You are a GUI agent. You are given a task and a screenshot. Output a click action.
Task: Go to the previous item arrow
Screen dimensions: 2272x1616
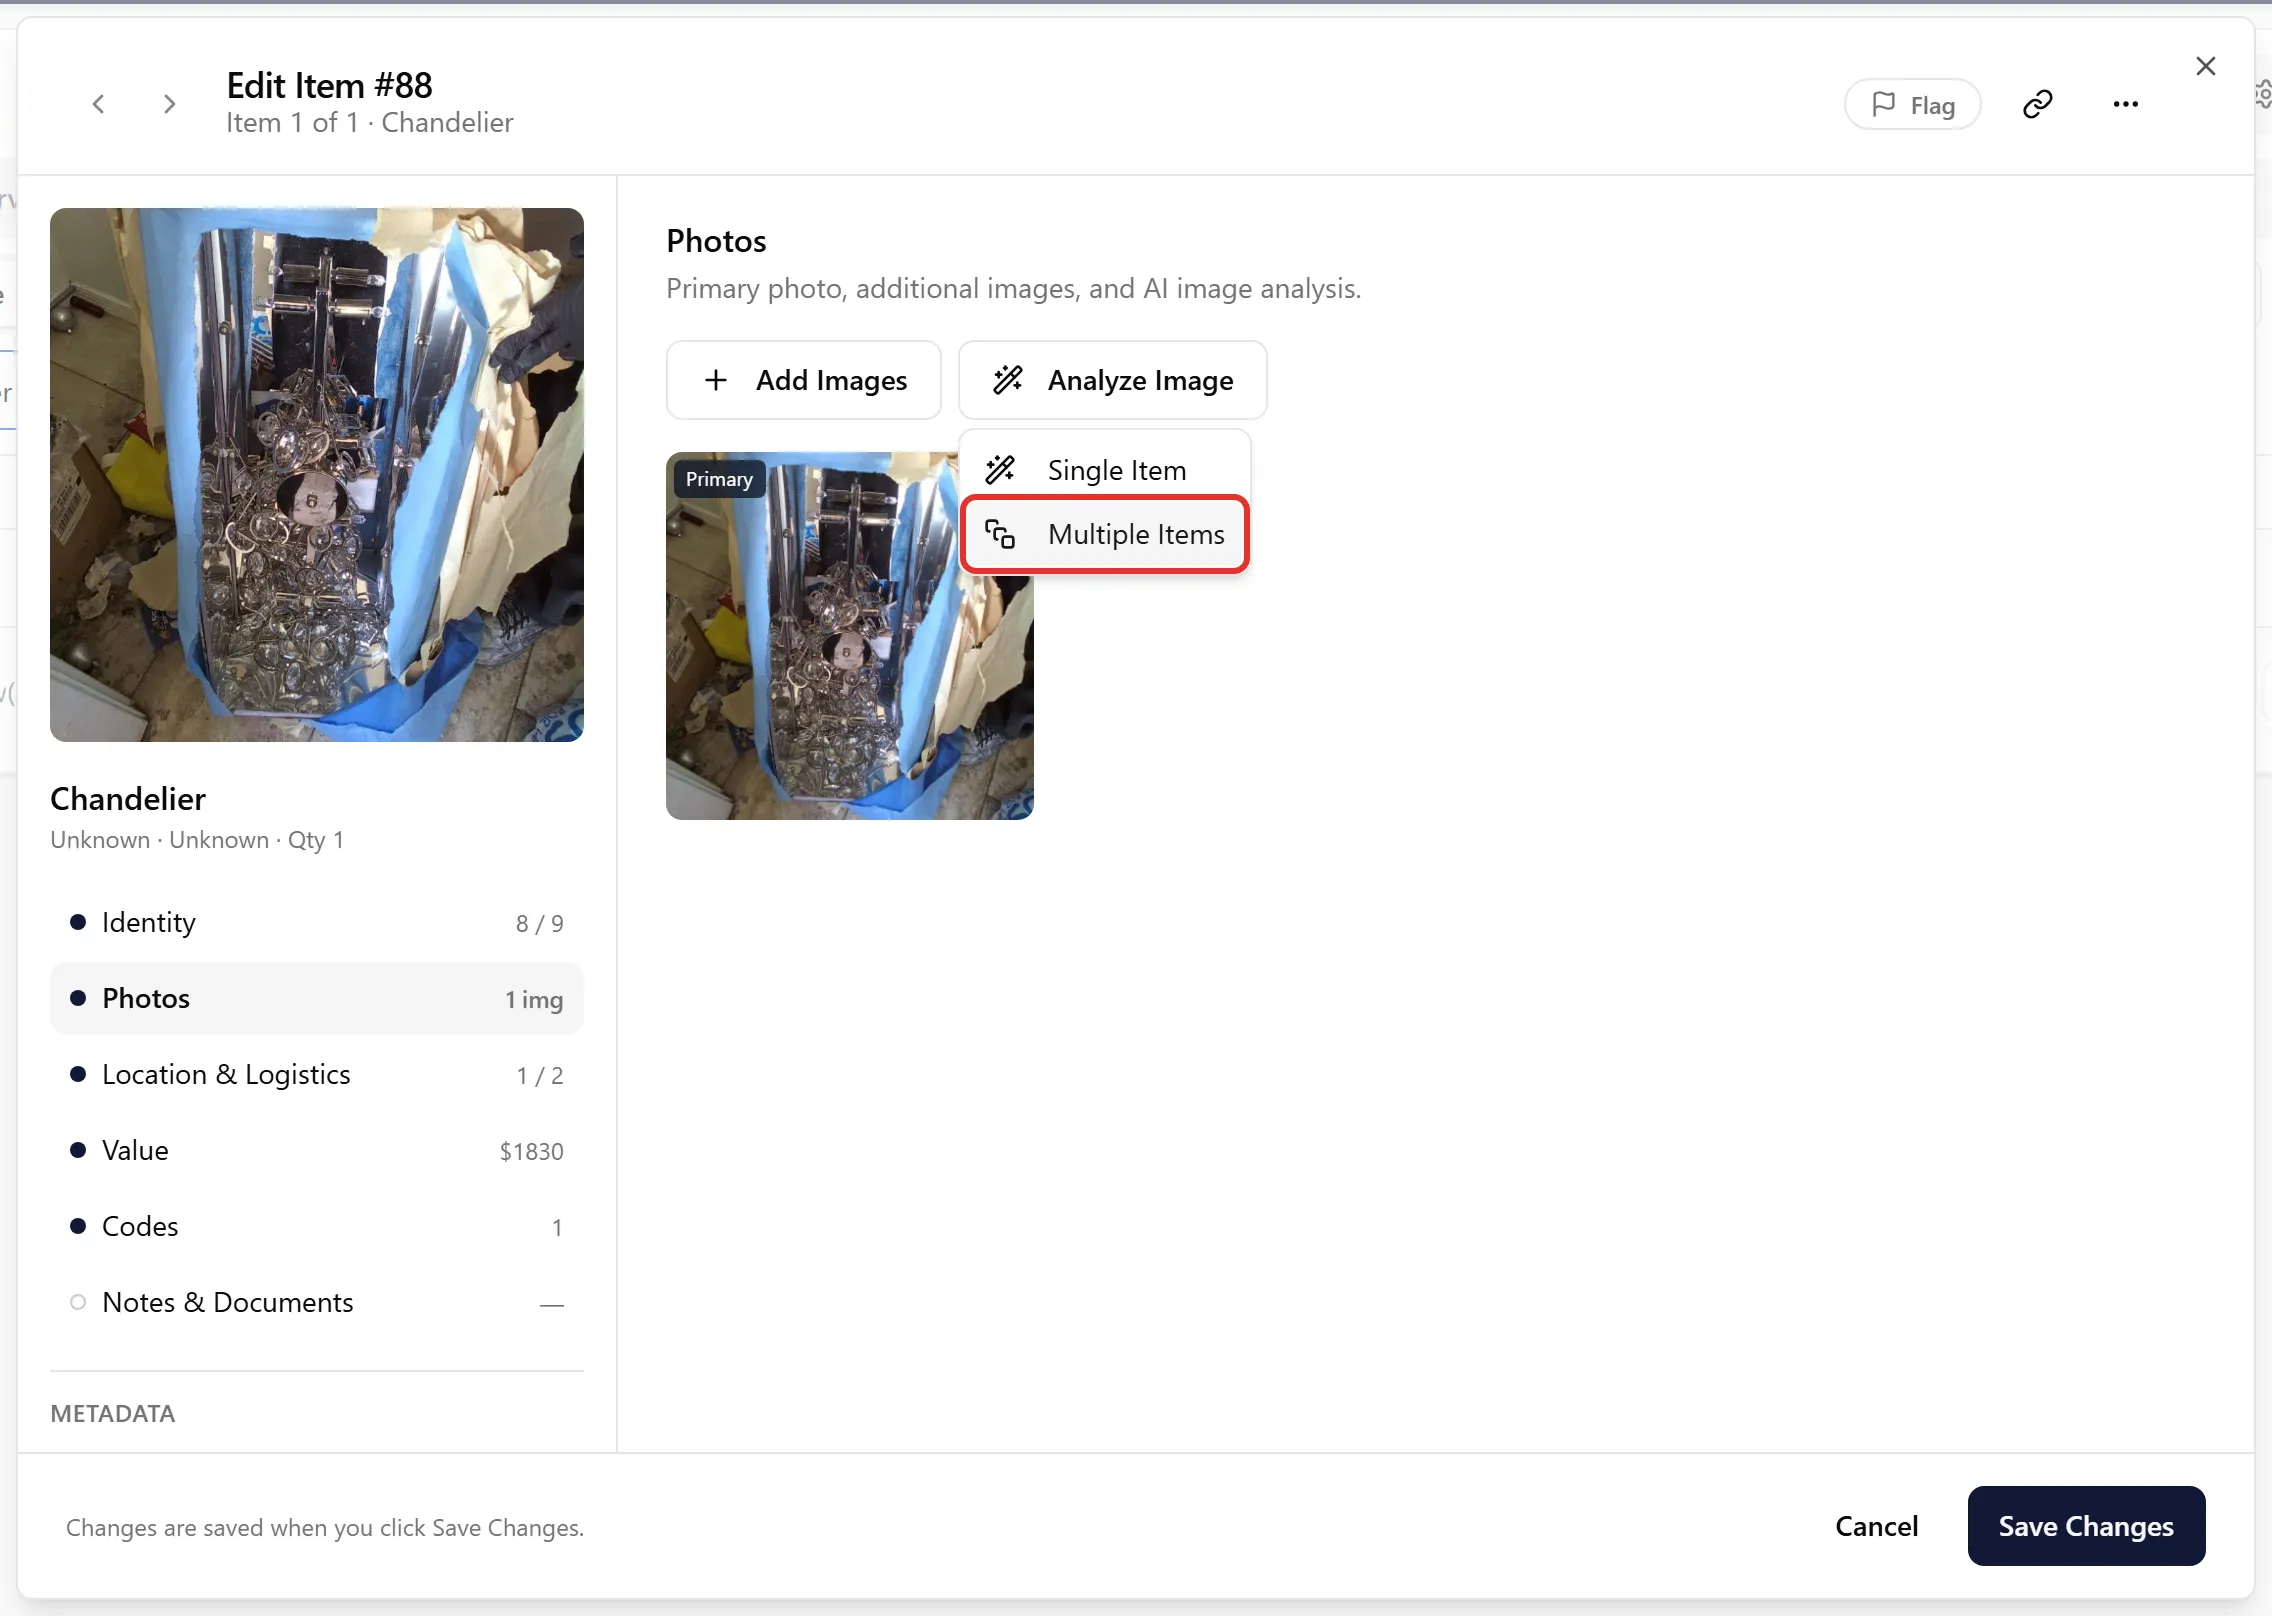tap(98, 104)
